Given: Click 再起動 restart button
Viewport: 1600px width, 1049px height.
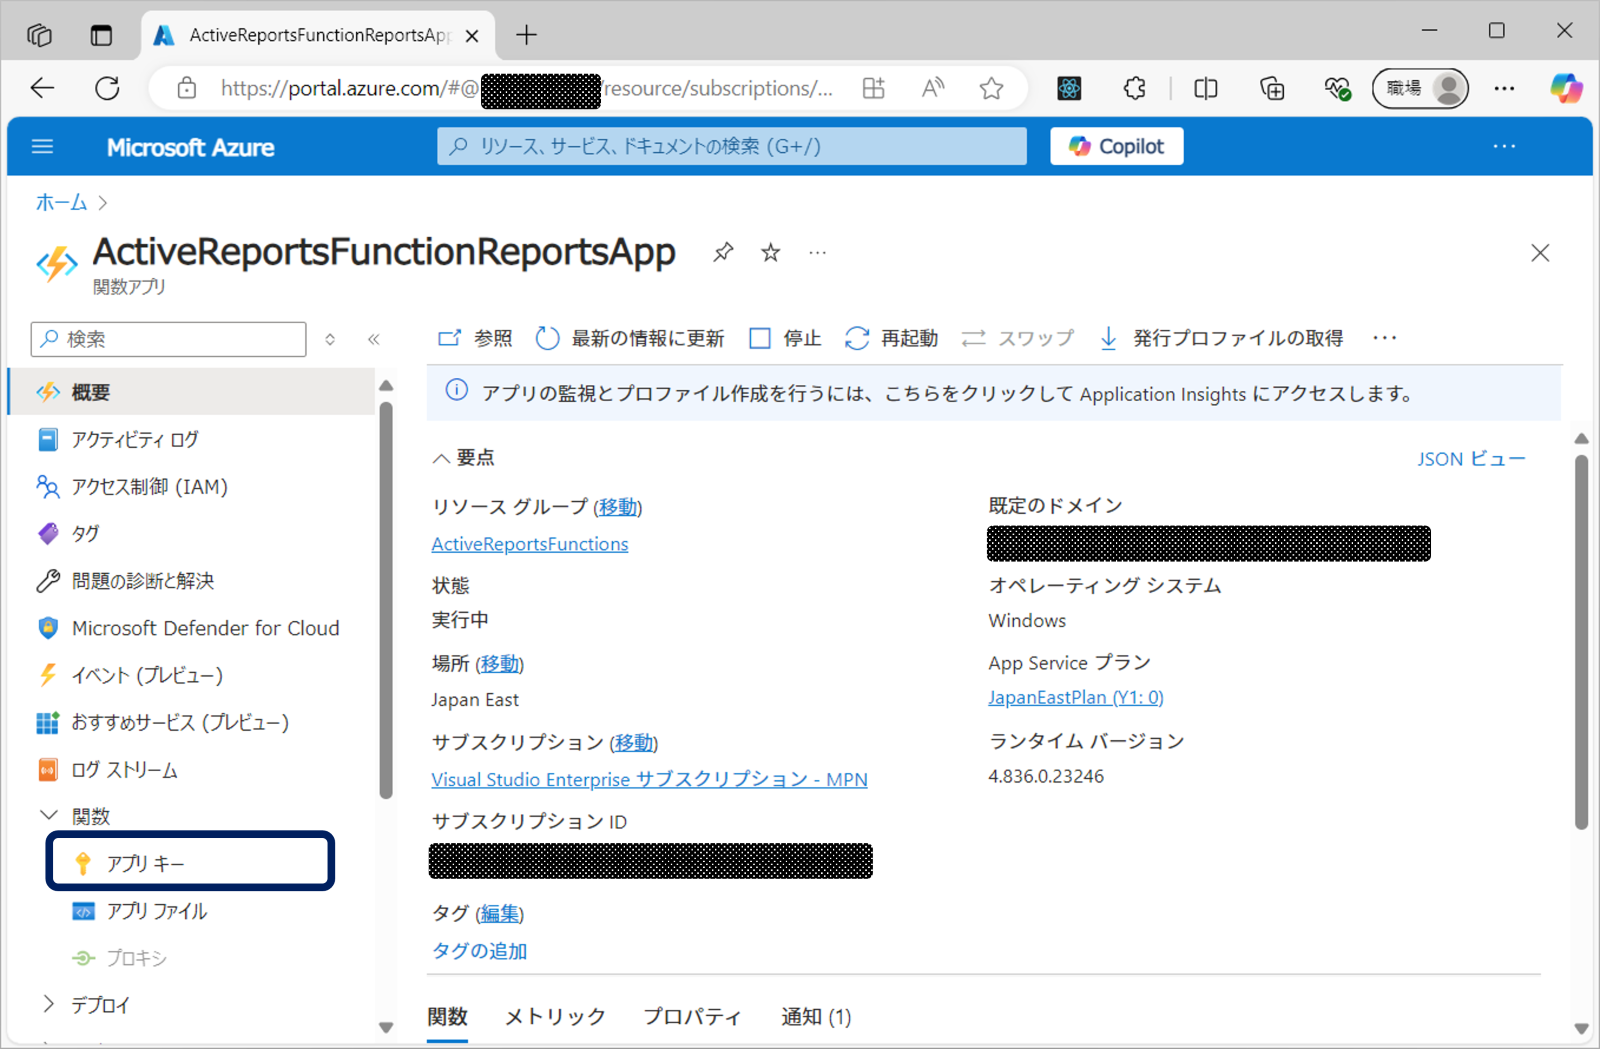Looking at the screenshot, I should tap(891, 338).
